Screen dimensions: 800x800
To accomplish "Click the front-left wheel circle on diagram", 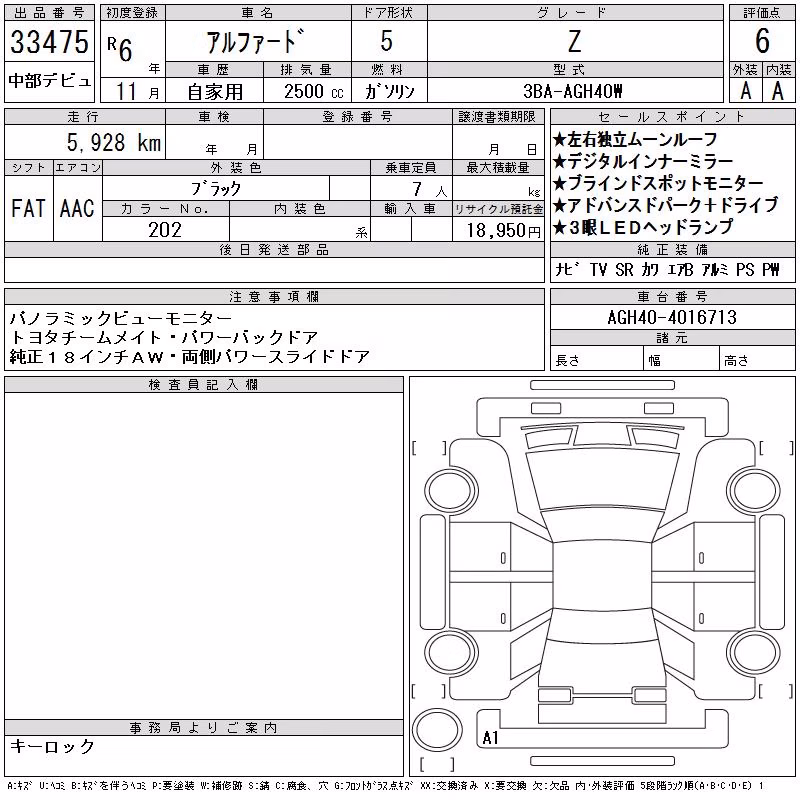I will (x=452, y=491).
